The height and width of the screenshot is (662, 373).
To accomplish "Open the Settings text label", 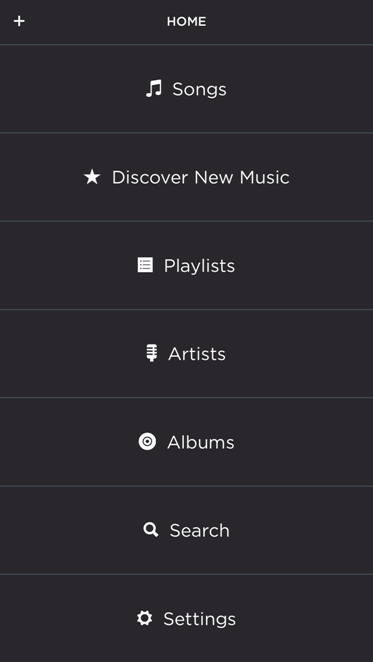I will [199, 619].
